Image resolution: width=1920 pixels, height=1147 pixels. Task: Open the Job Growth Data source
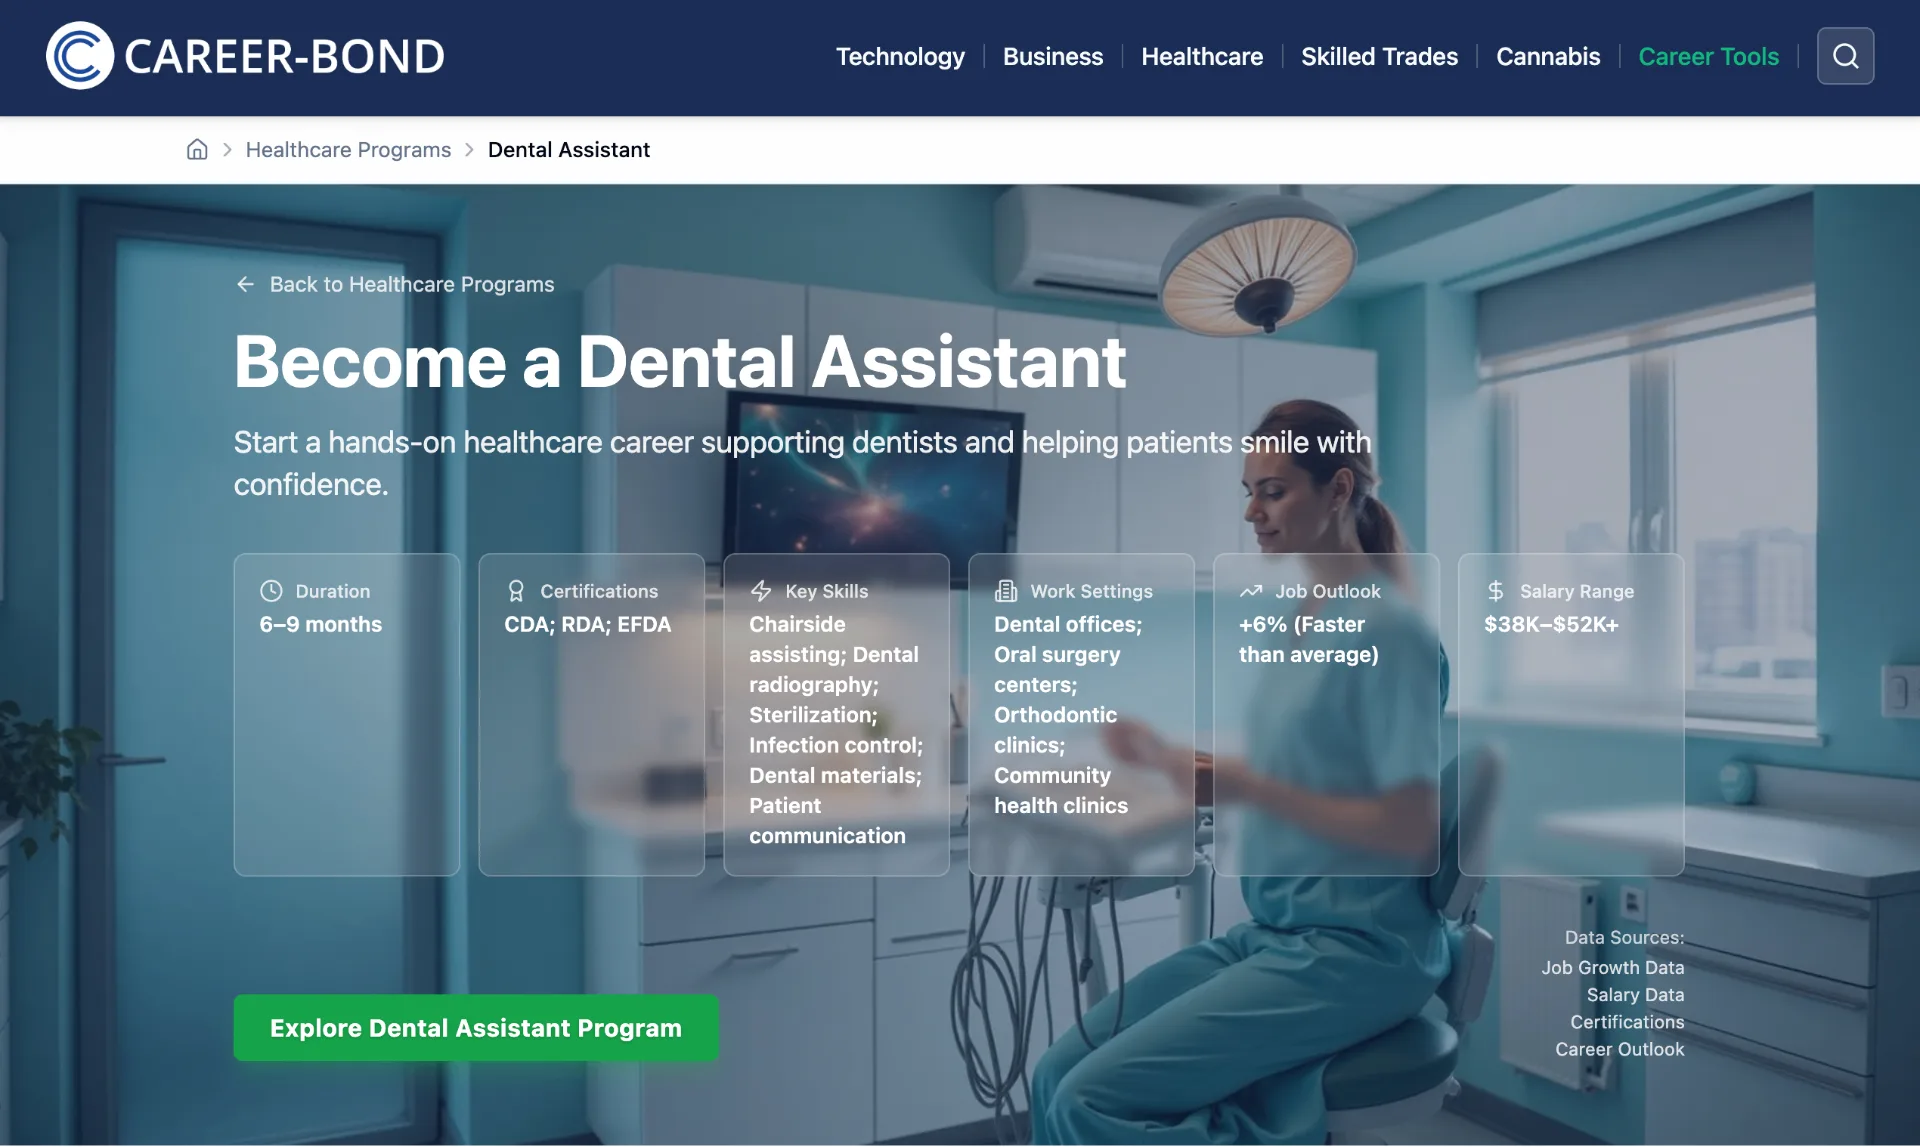click(1612, 967)
